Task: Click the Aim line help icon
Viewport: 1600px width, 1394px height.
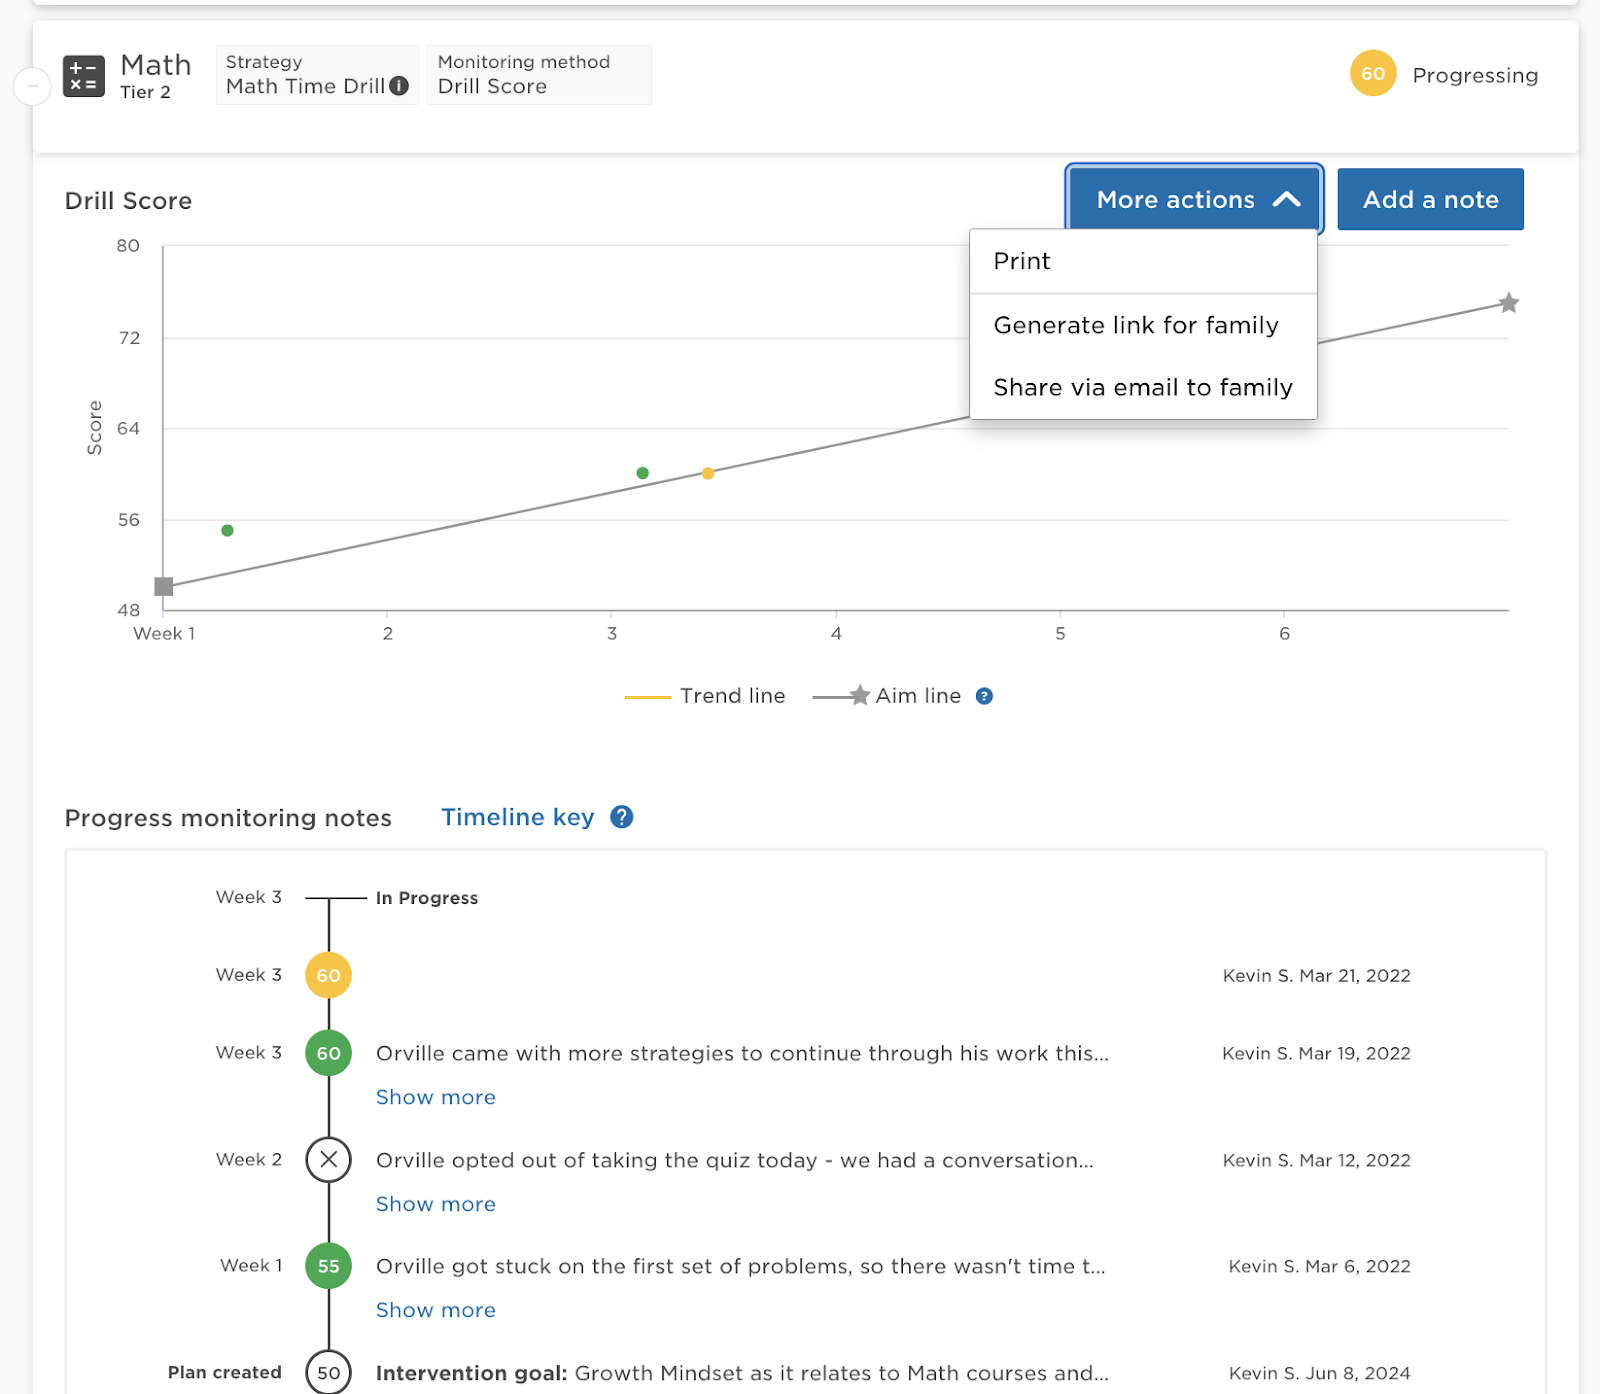Action: pos(984,696)
